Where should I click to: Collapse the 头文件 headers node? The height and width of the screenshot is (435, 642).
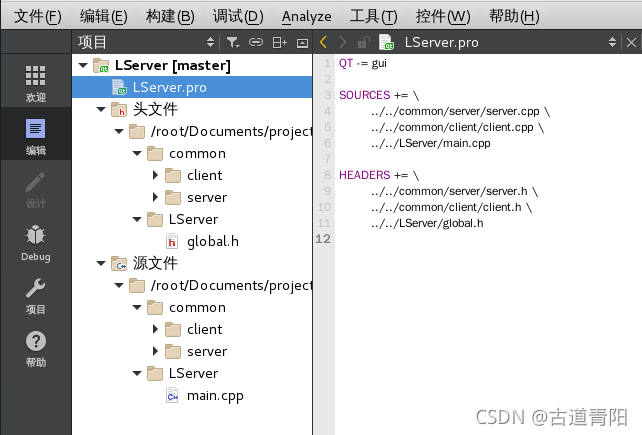pyautogui.click(x=101, y=109)
